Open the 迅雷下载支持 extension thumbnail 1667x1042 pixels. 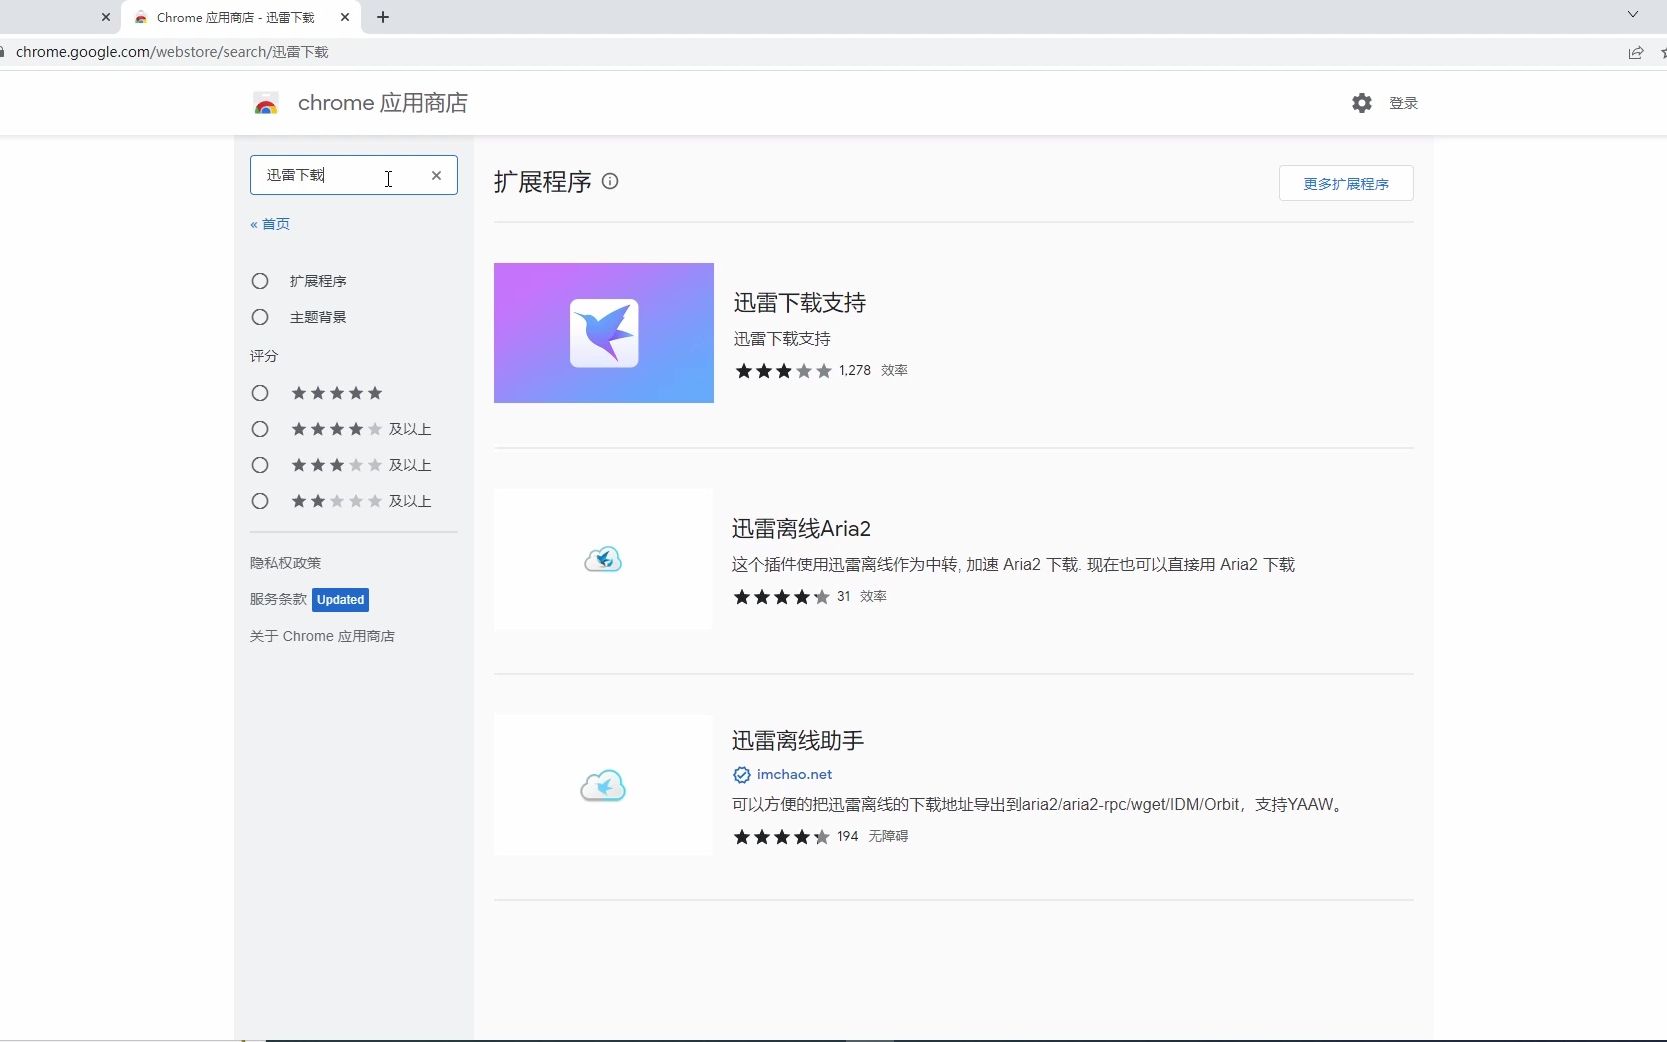pyautogui.click(x=604, y=333)
